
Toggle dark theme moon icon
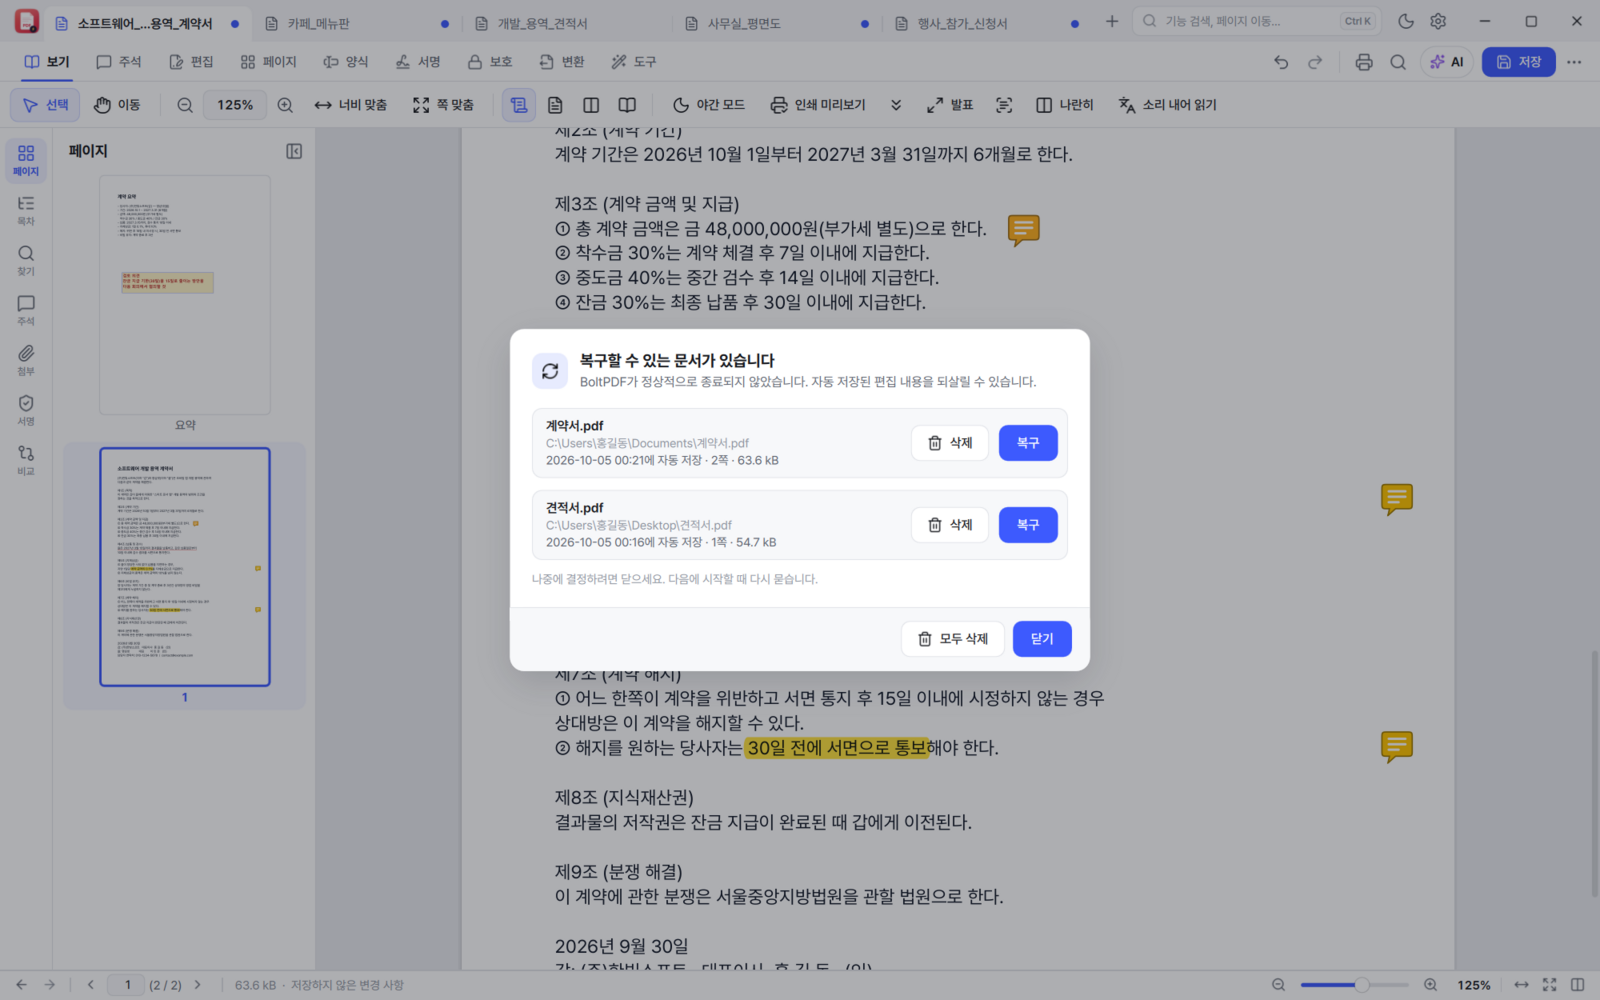point(1406,21)
